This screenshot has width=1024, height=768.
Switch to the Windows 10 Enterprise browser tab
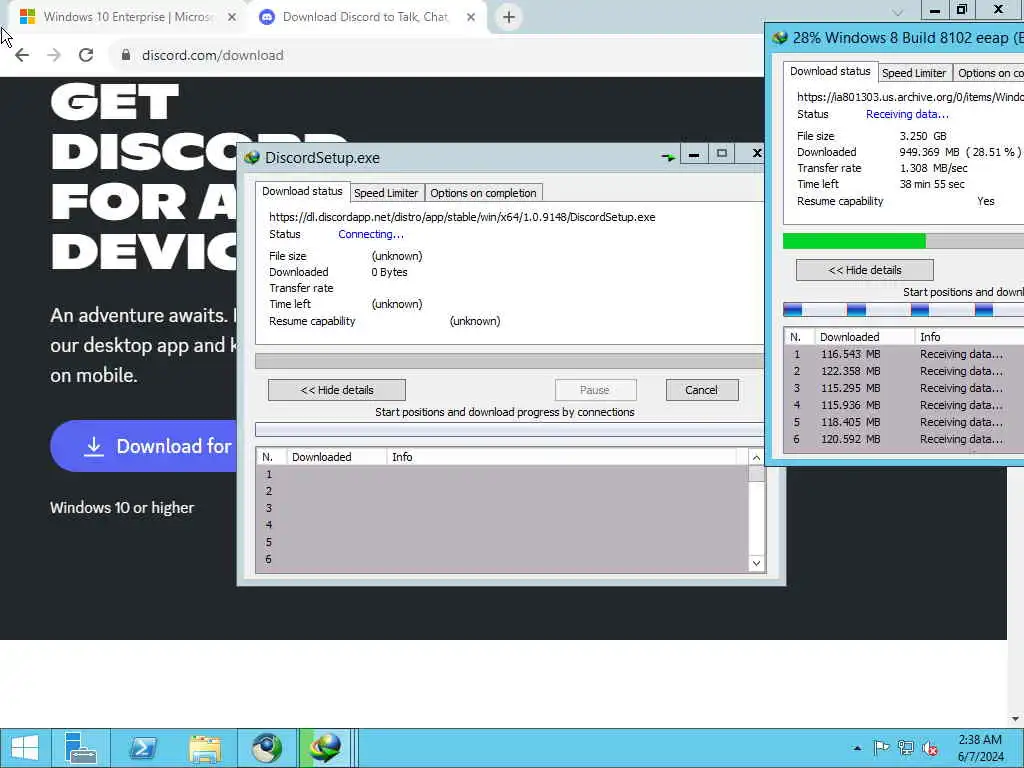(127, 17)
